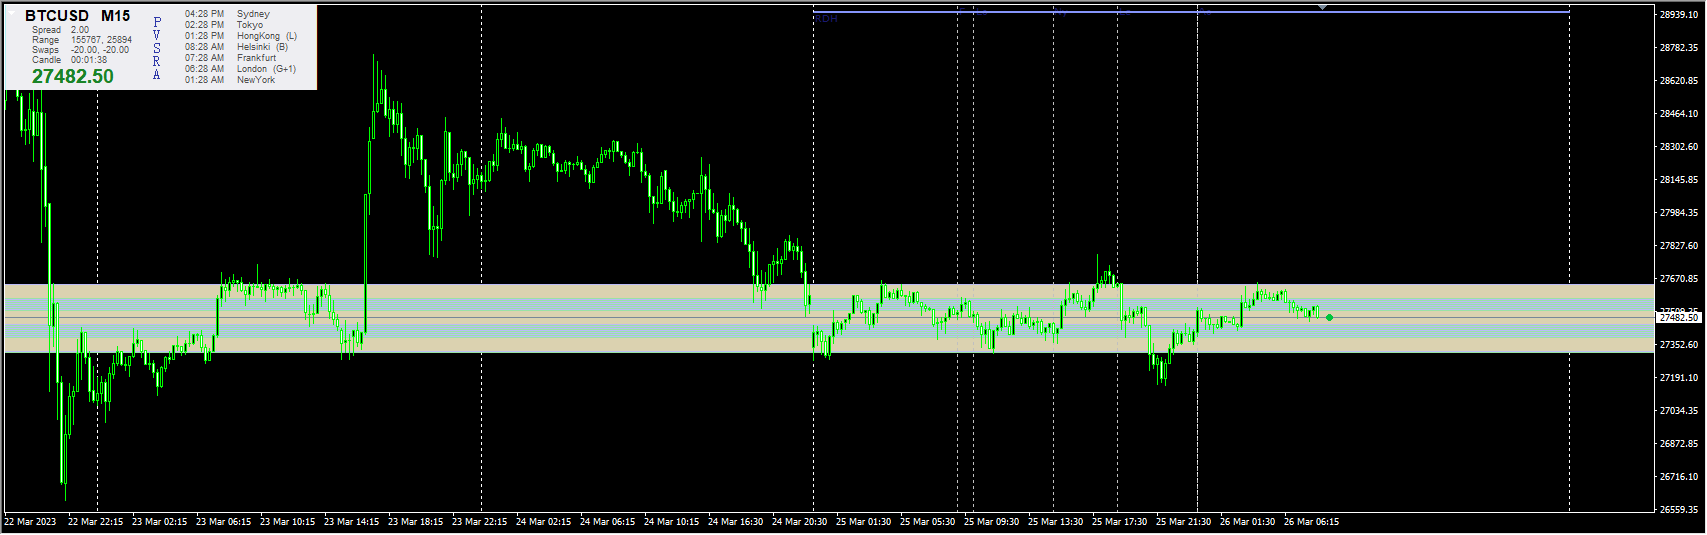The image size is (1707, 535).
Task: Click the NewYork session time row
Action: point(230,80)
